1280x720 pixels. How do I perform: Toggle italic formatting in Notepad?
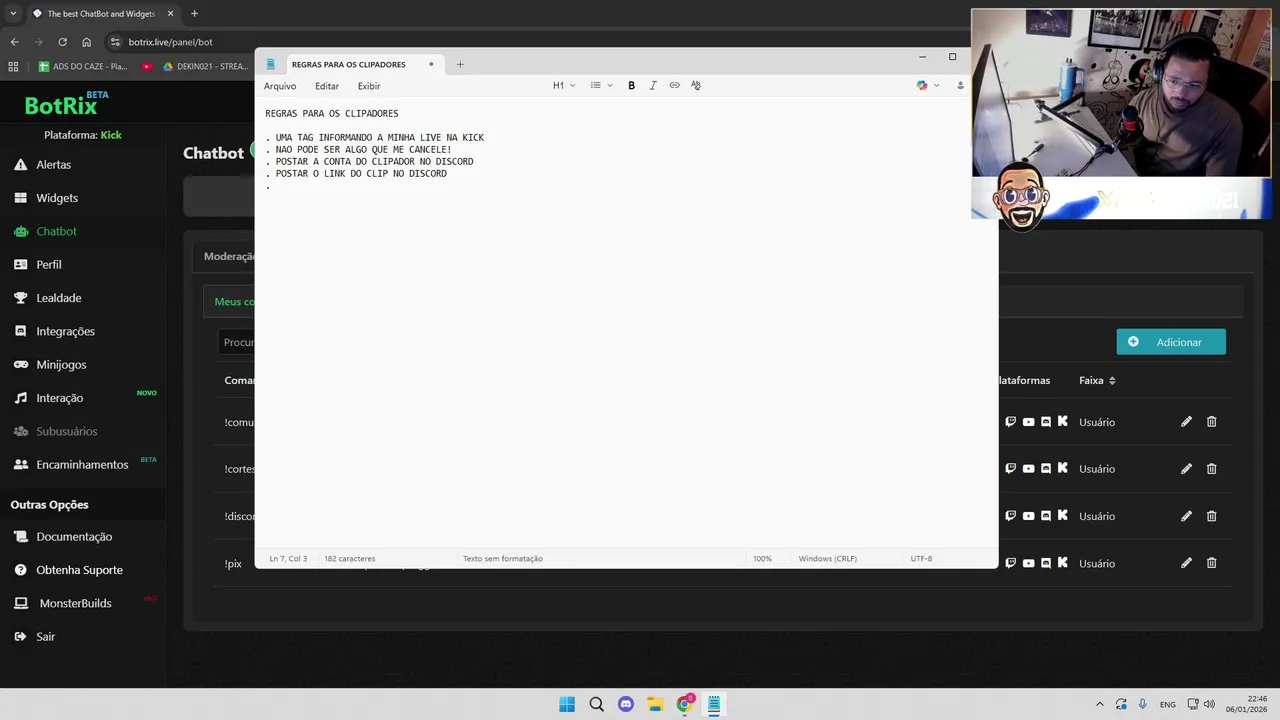[x=653, y=86]
